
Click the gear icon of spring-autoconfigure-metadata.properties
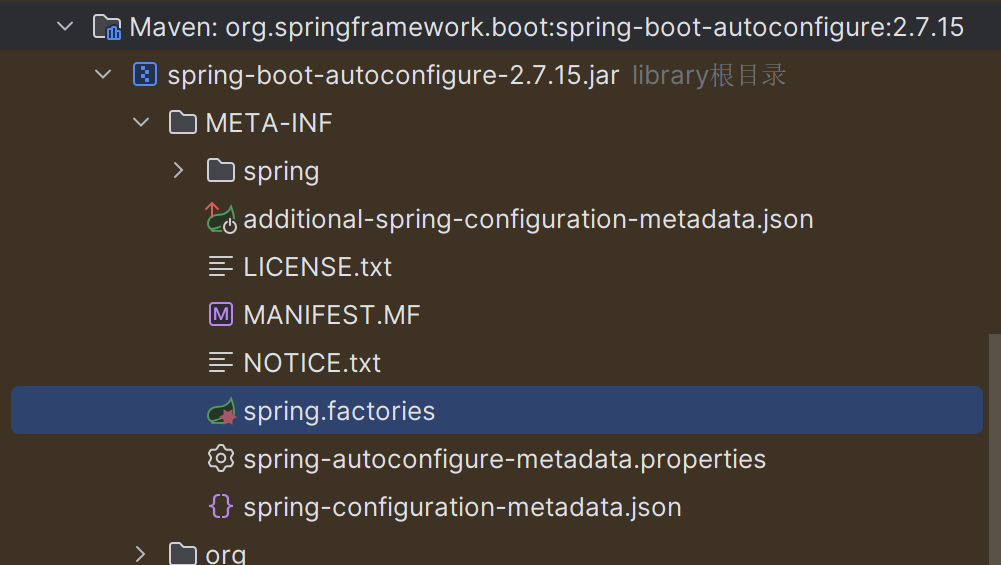tap(221, 458)
